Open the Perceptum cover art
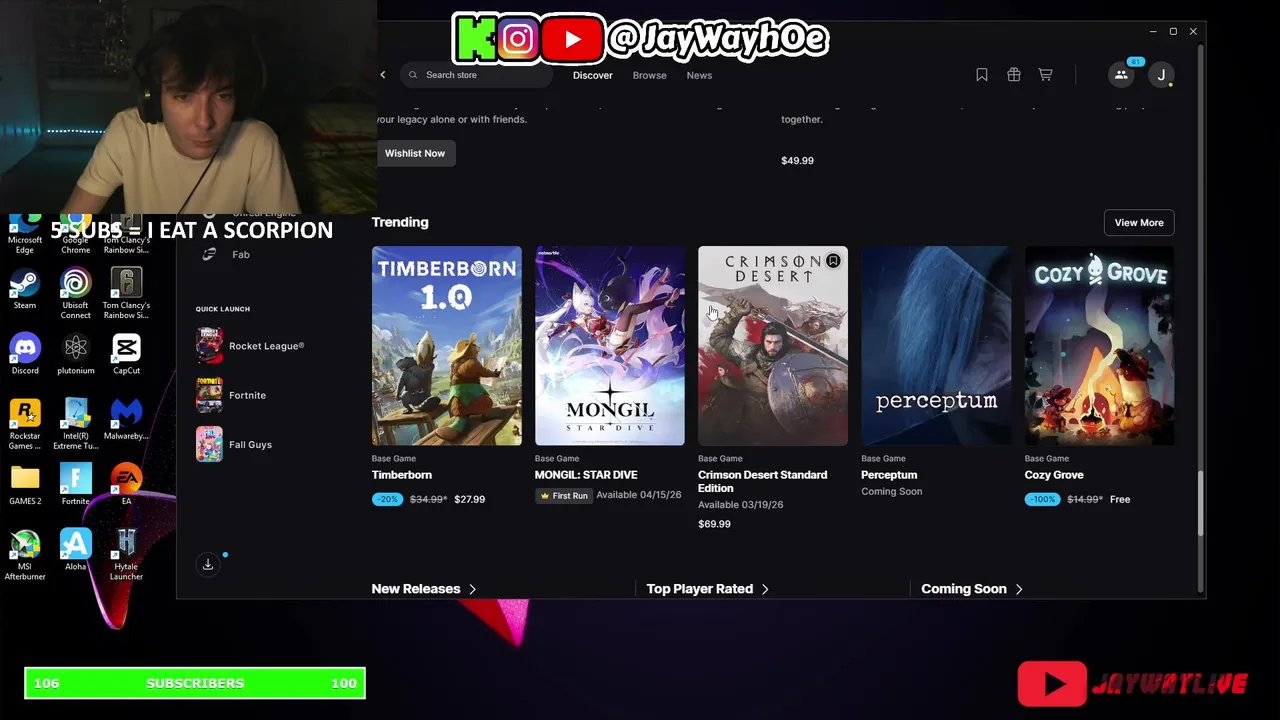This screenshot has height=720, width=1280. point(936,345)
